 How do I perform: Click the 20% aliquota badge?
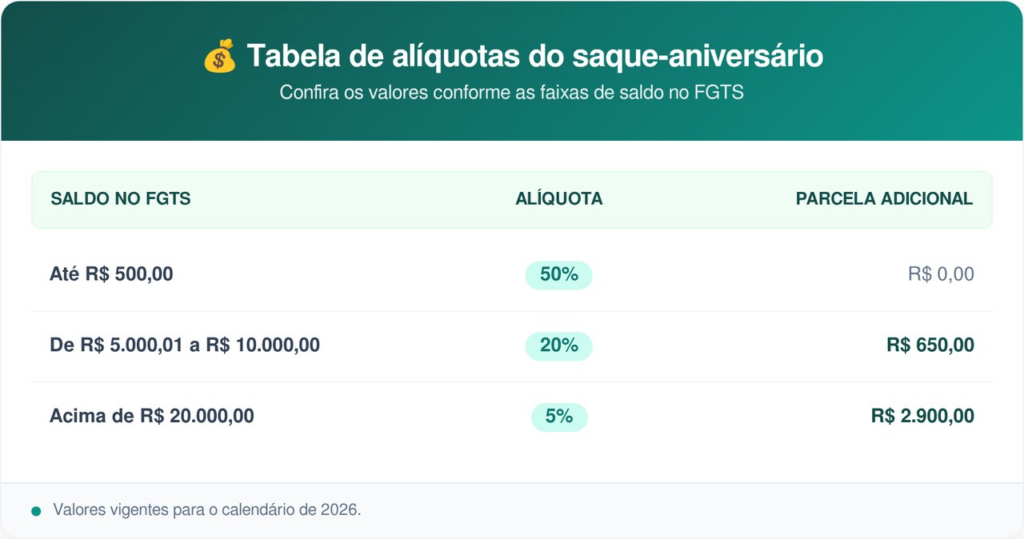pyautogui.click(x=558, y=346)
